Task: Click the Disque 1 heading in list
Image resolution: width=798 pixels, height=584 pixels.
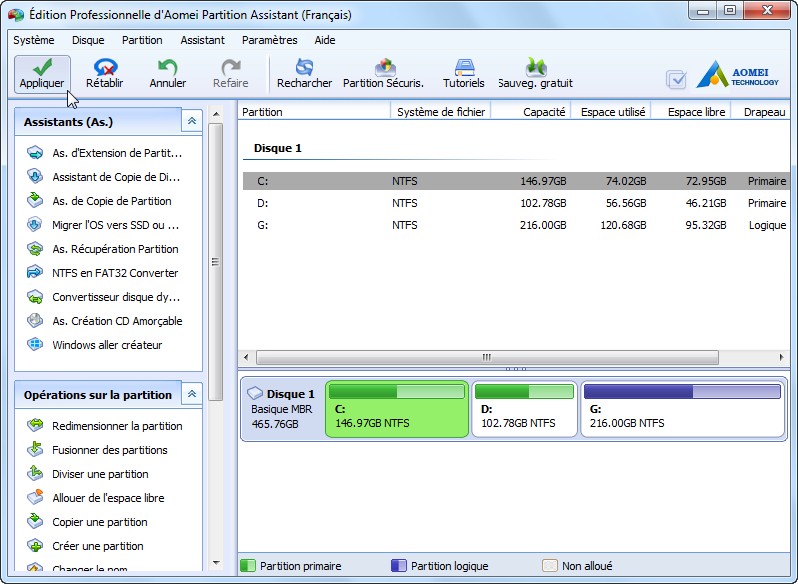Action: 278,148
